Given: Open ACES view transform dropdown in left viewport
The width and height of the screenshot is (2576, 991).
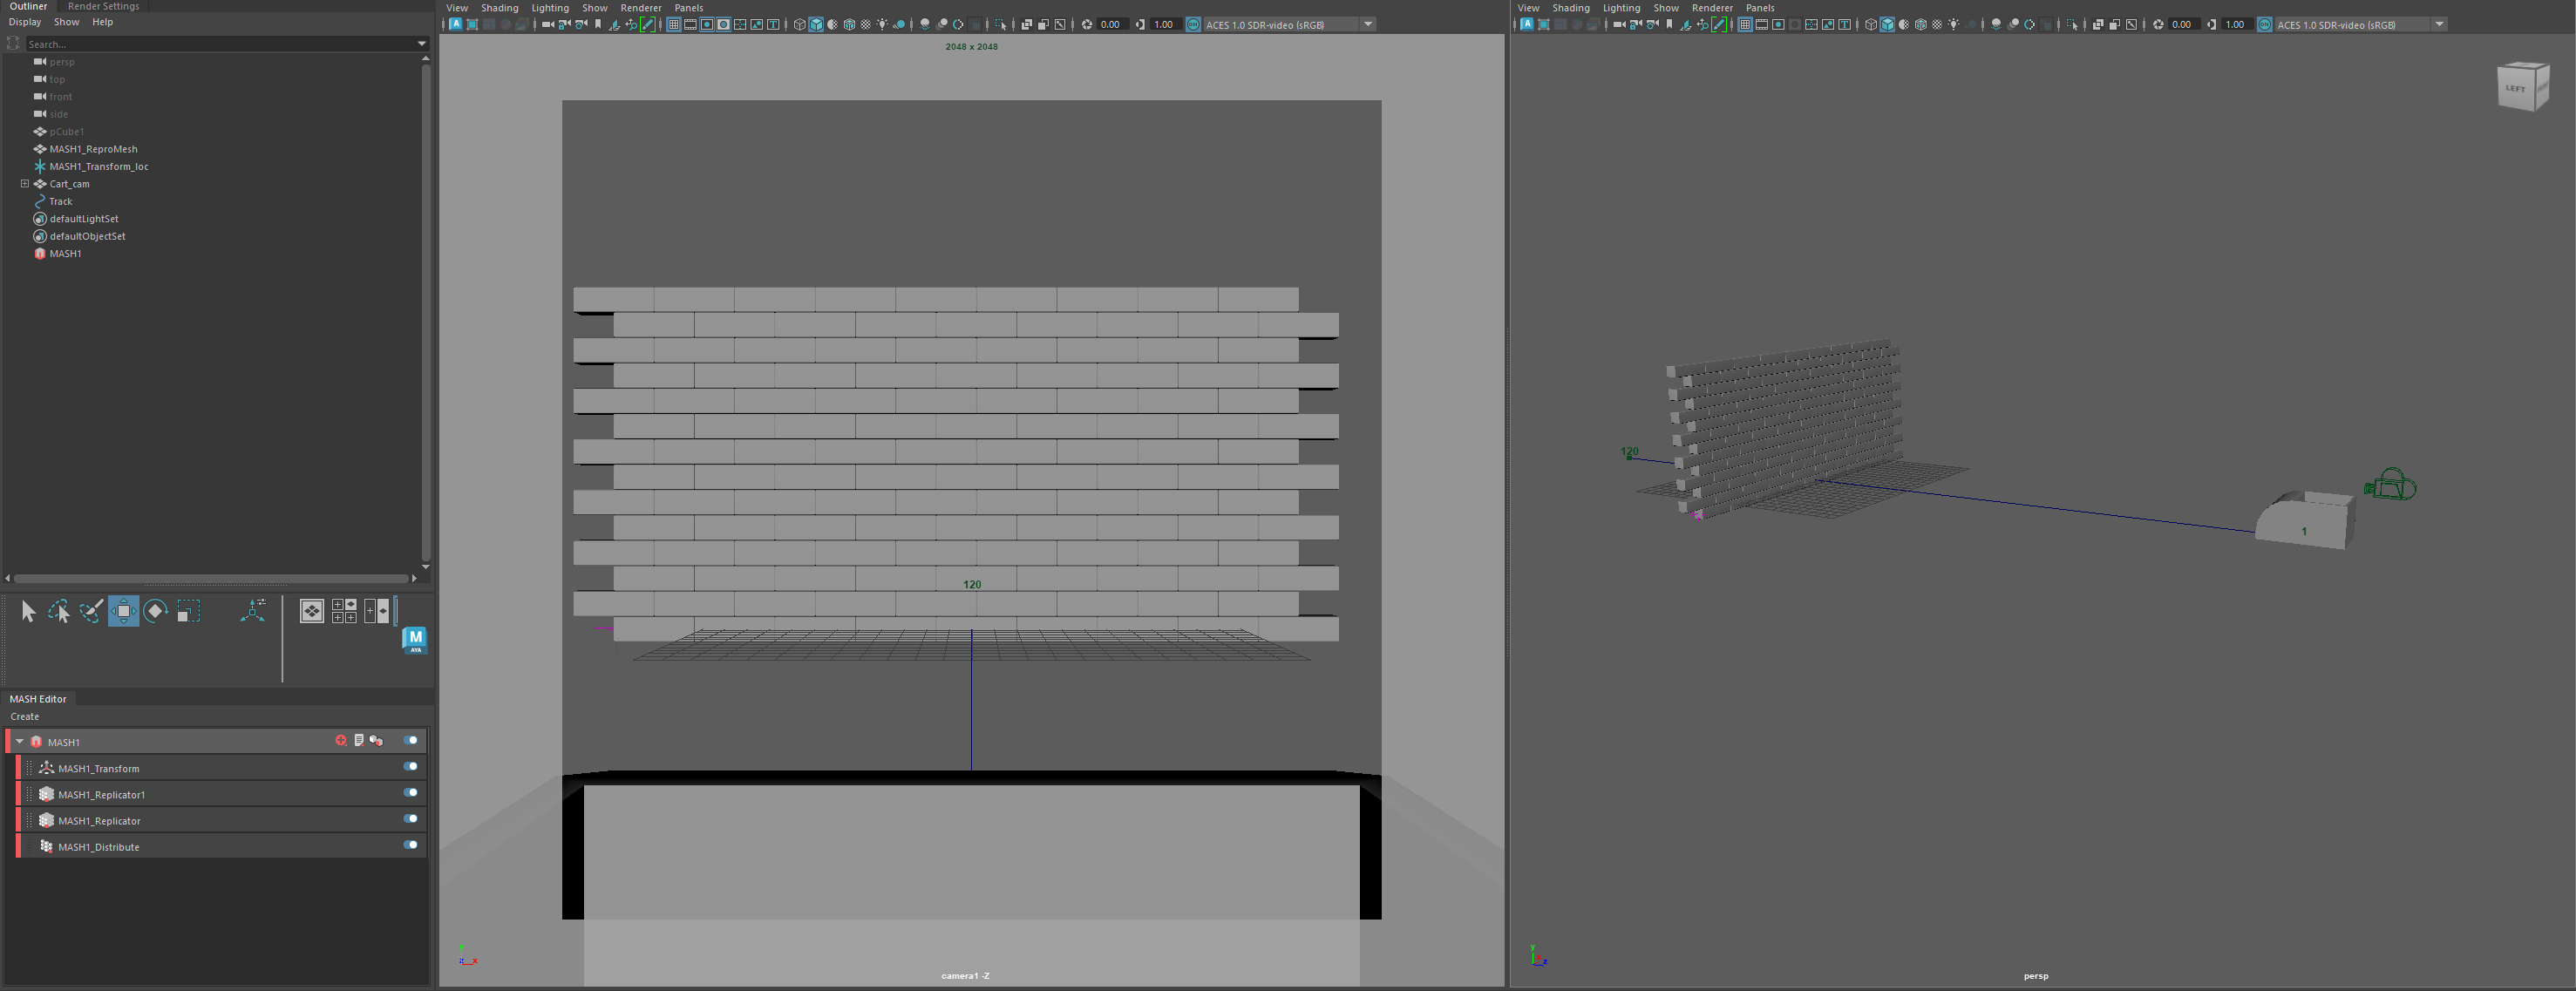Looking at the screenshot, I should (x=1368, y=24).
